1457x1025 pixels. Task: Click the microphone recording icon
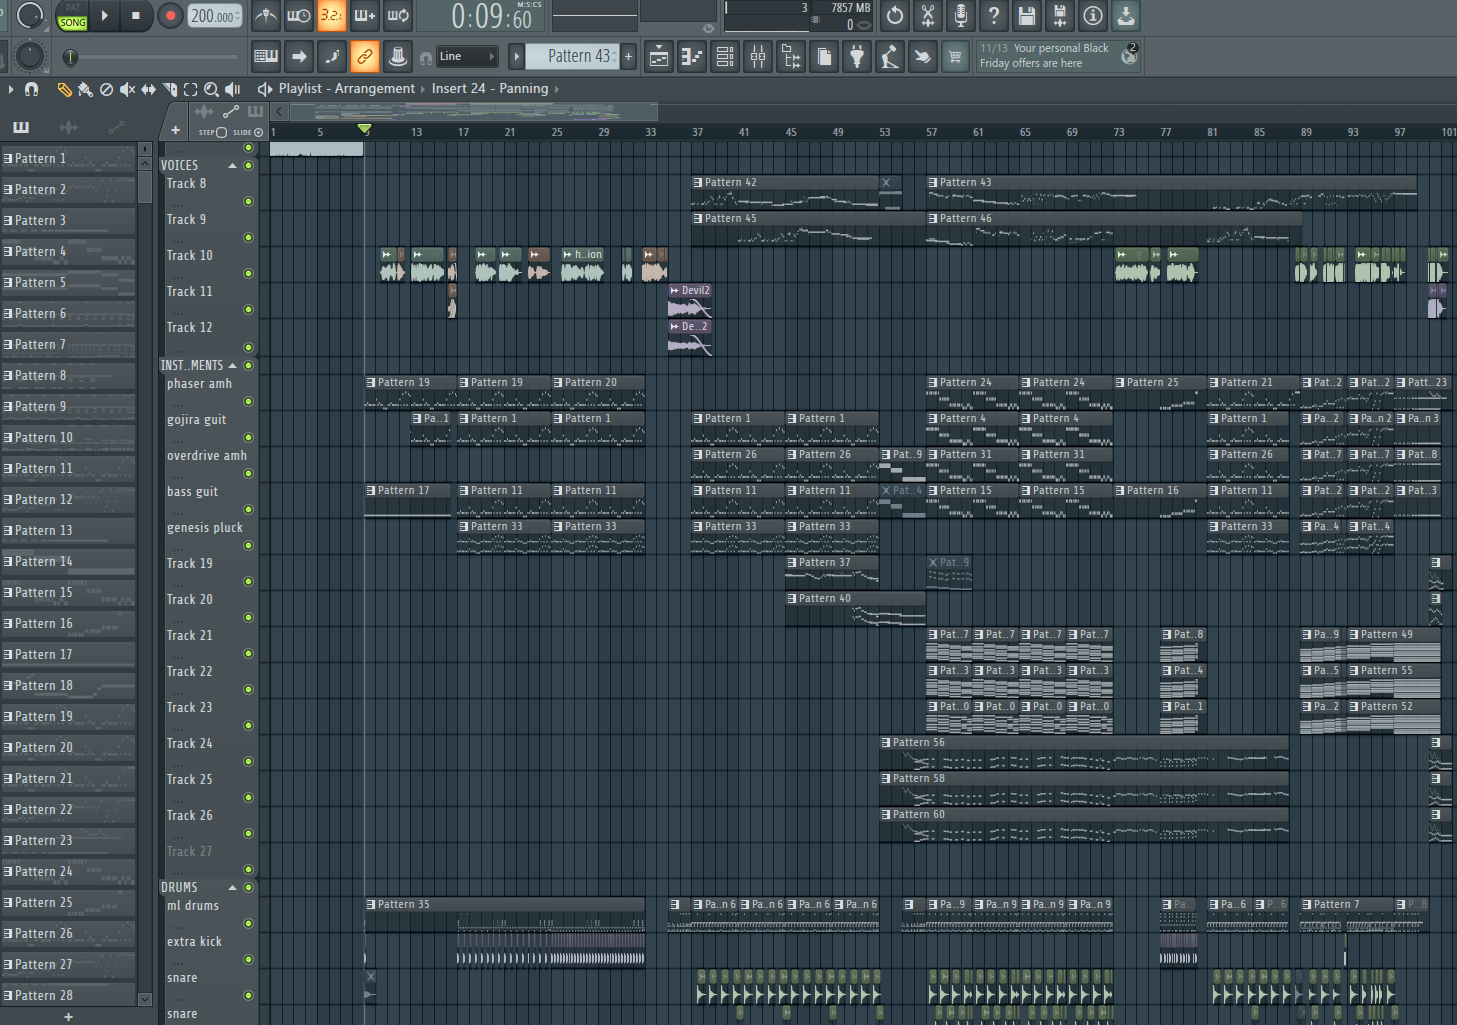(960, 15)
